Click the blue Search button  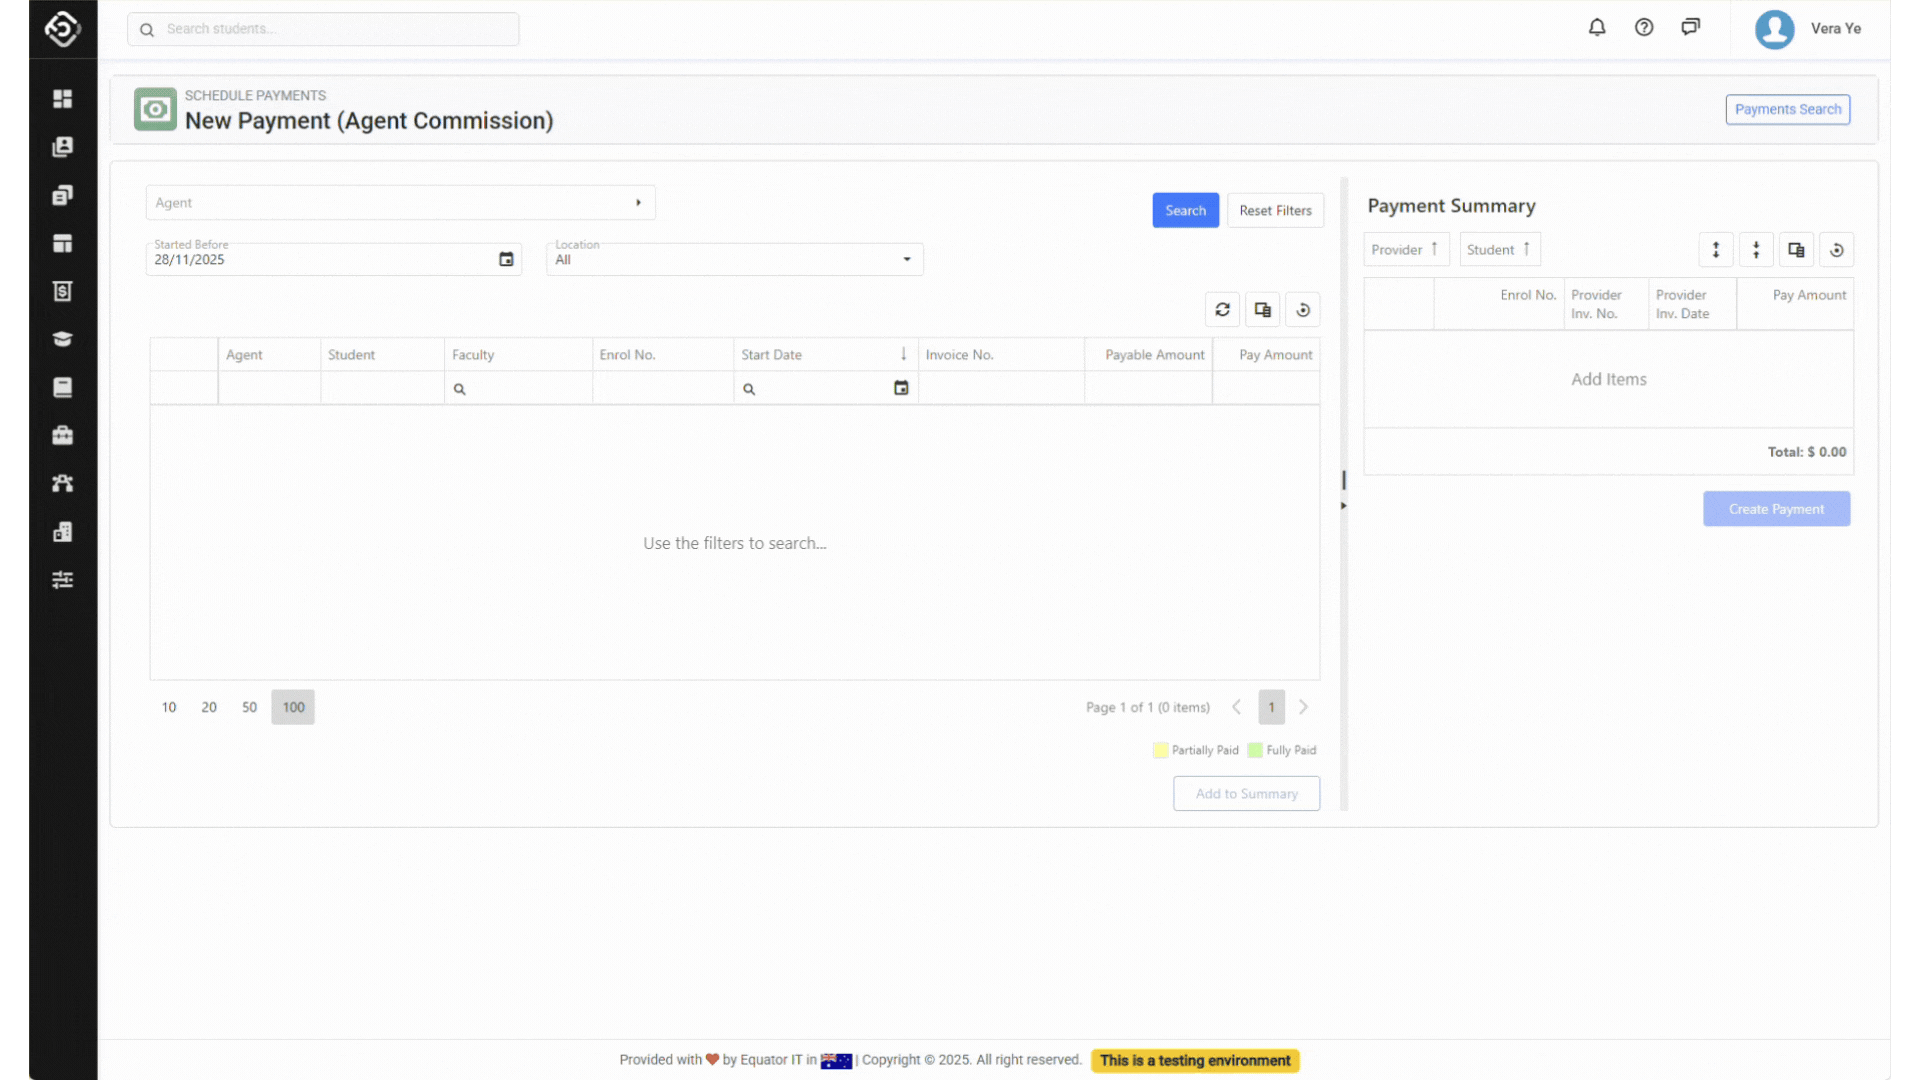[x=1185, y=211]
